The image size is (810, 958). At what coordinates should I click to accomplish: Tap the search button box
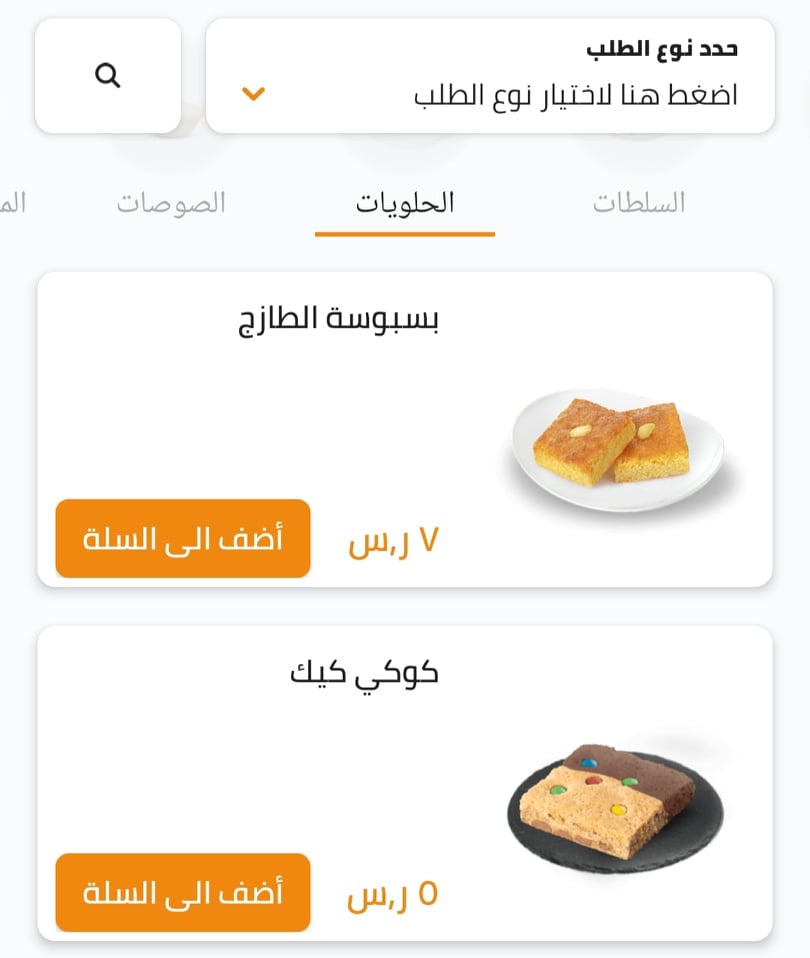(x=108, y=76)
